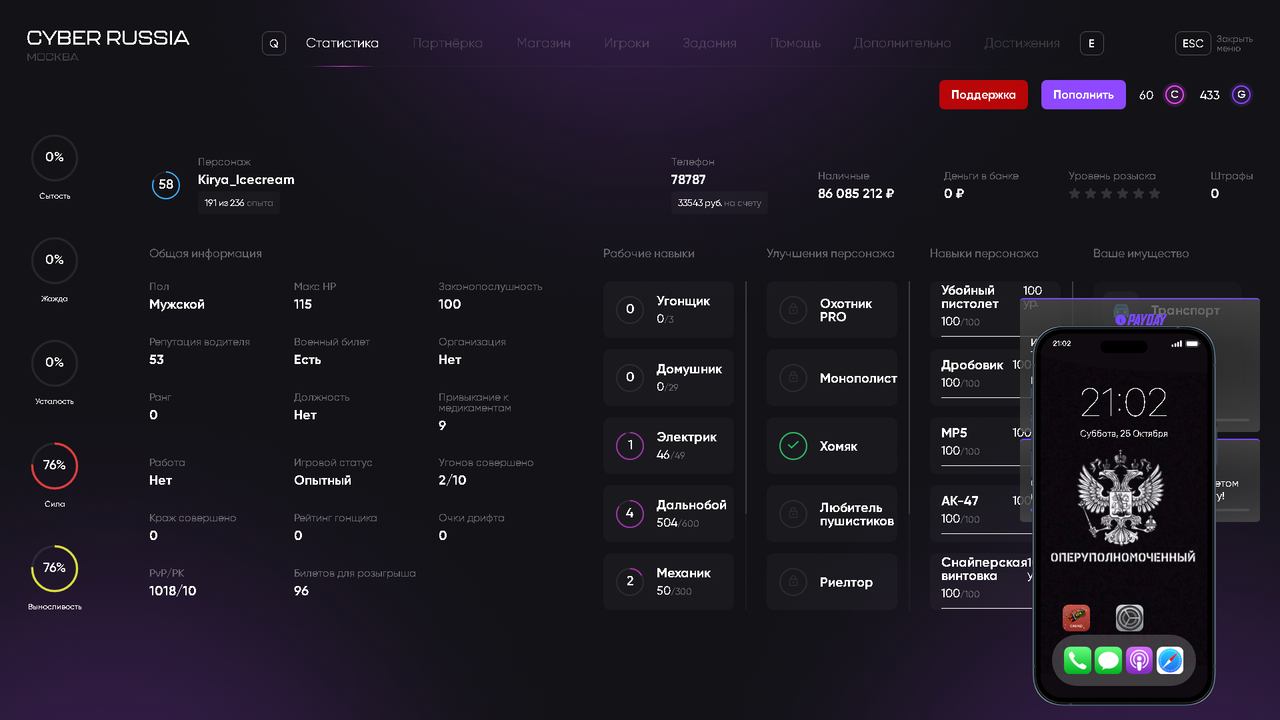Click the wanted level stars

[x=1115, y=194]
